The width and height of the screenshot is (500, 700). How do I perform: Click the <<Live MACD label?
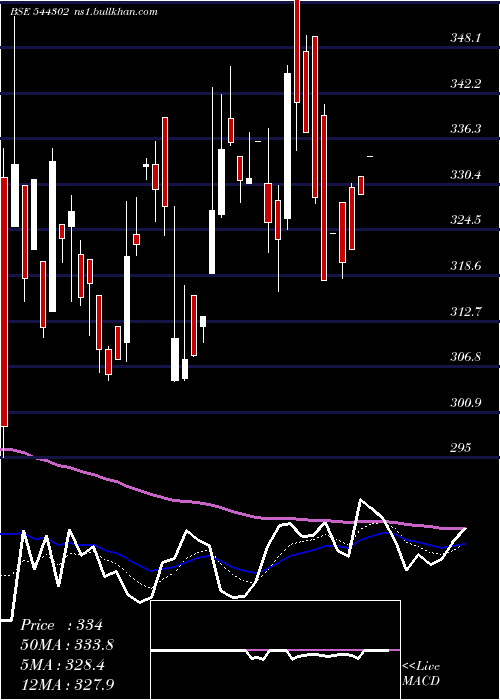tap(421, 674)
